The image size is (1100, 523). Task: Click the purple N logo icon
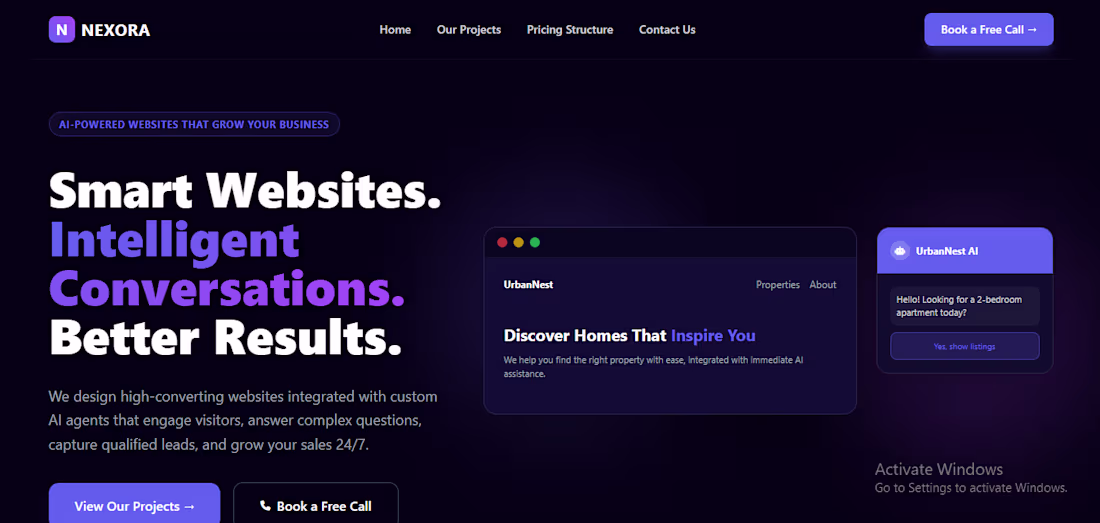pyautogui.click(x=62, y=29)
